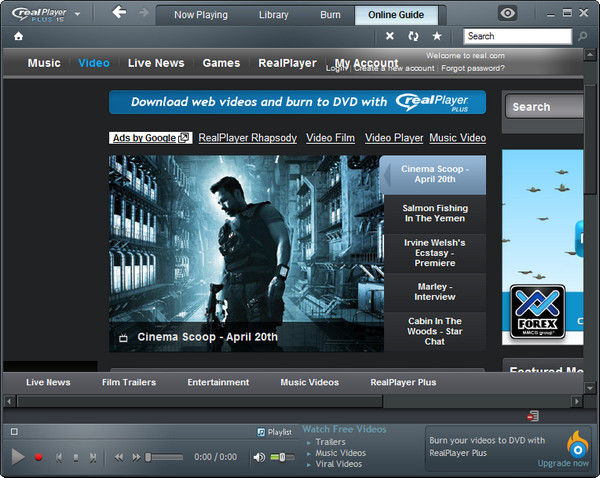Mute audio with the speaker icon
Viewport: 600px width, 478px height.
click(259, 457)
